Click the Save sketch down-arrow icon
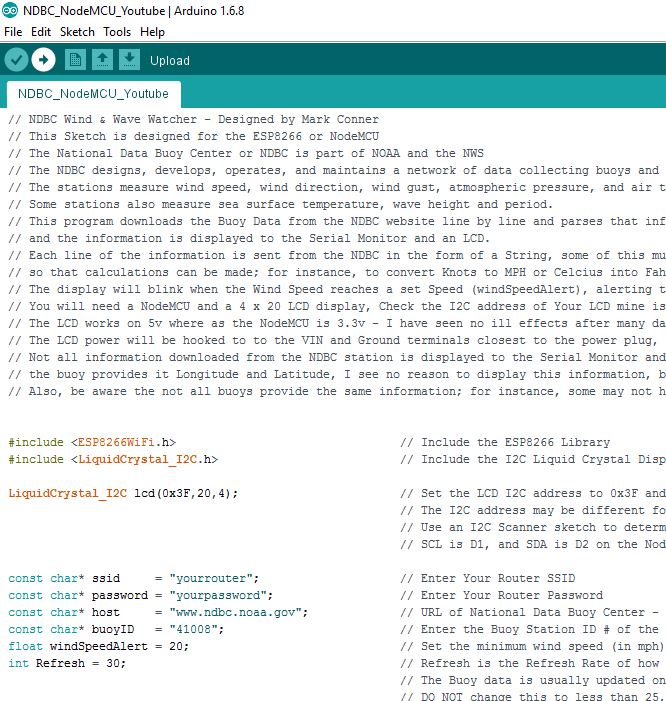 pyautogui.click(x=129, y=60)
